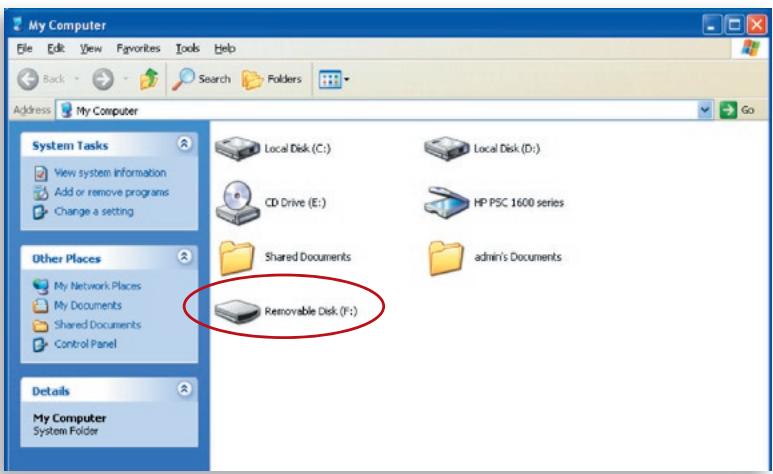
Task: Click the Local Disk (C:) label
Action: (x=298, y=148)
